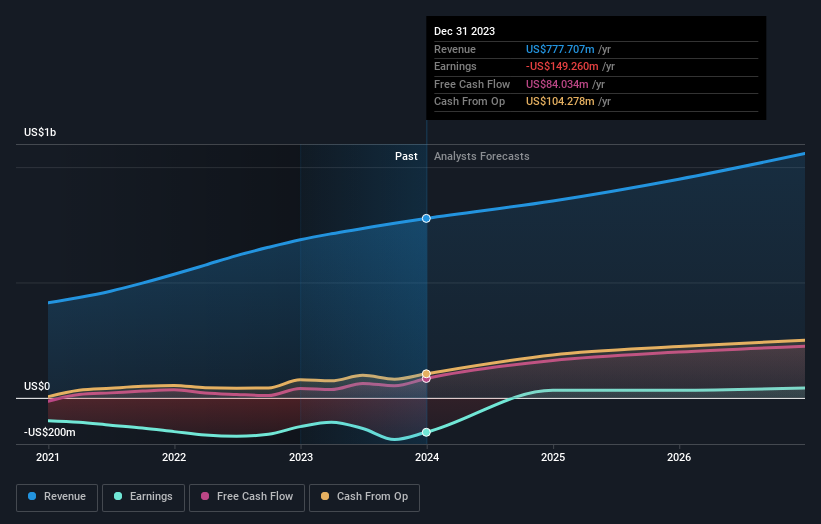Click the US$104.278m cash from op value
821x524 pixels.
click(x=560, y=102)
